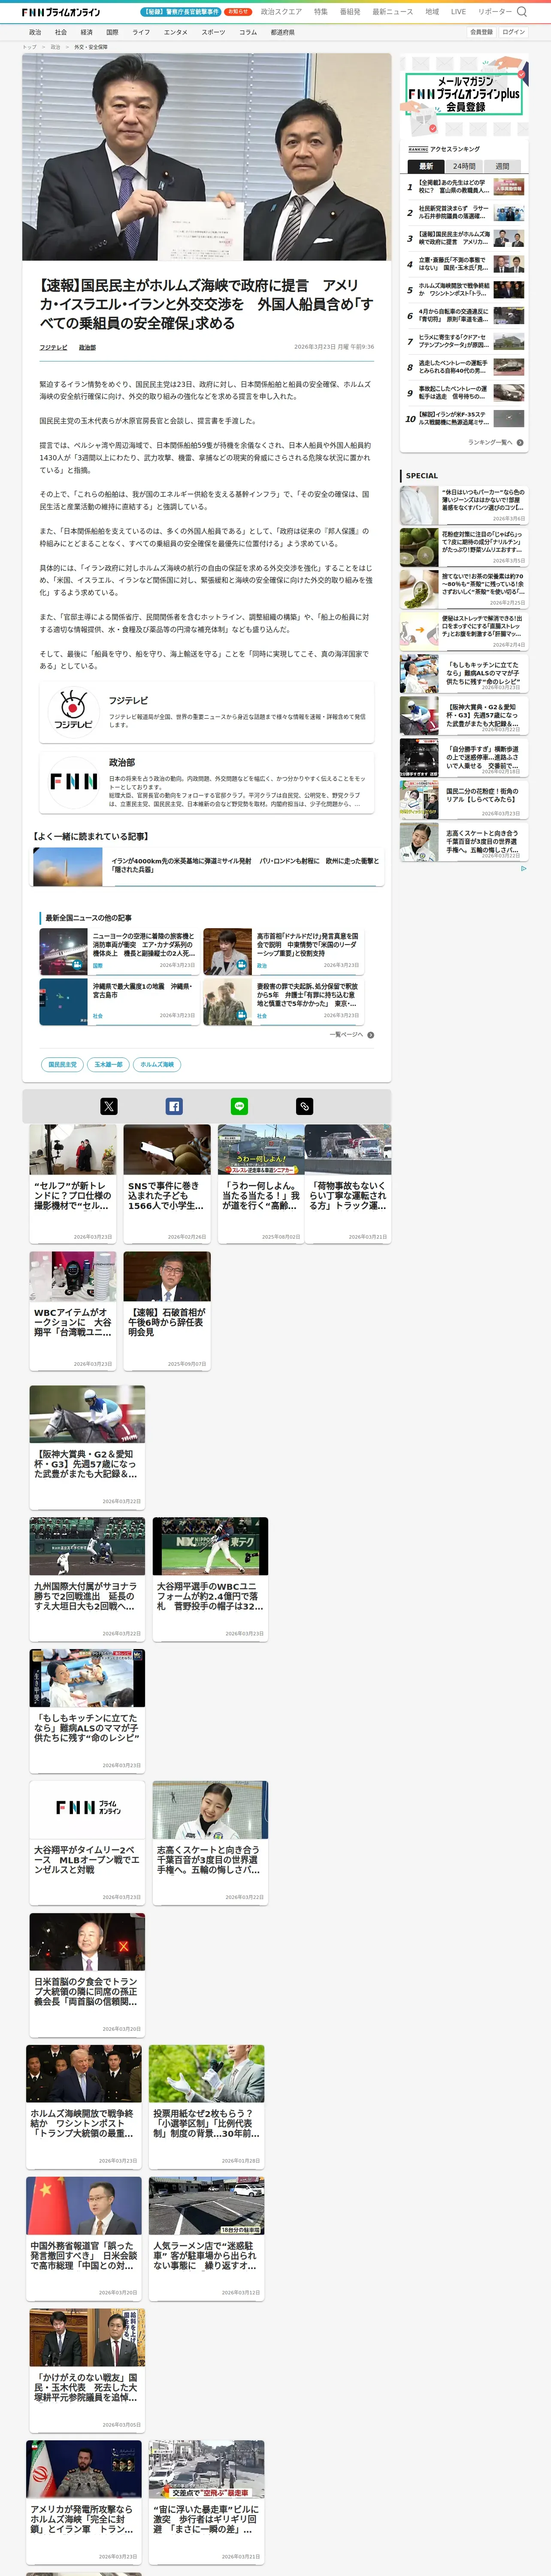Image resolution: width=551 pixels, height=2576 pixels.
Task: Open SPECIAL item about 便秘はストレッチで解消
Action: tap(464, 632)
